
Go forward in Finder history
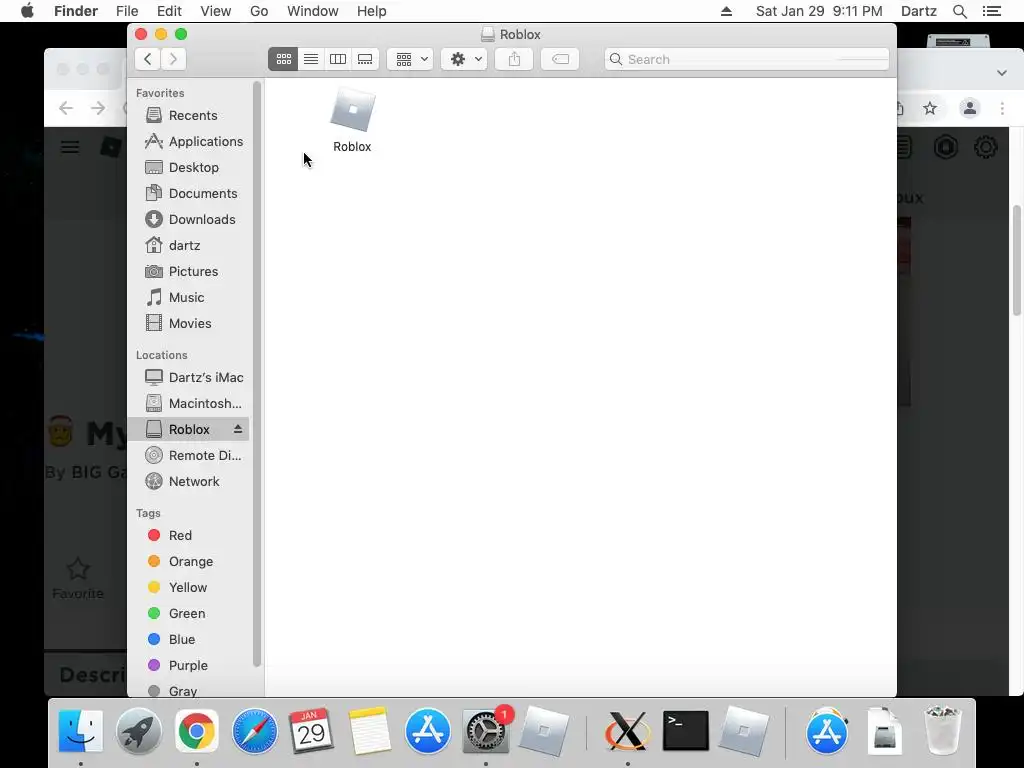coord(174,59)
